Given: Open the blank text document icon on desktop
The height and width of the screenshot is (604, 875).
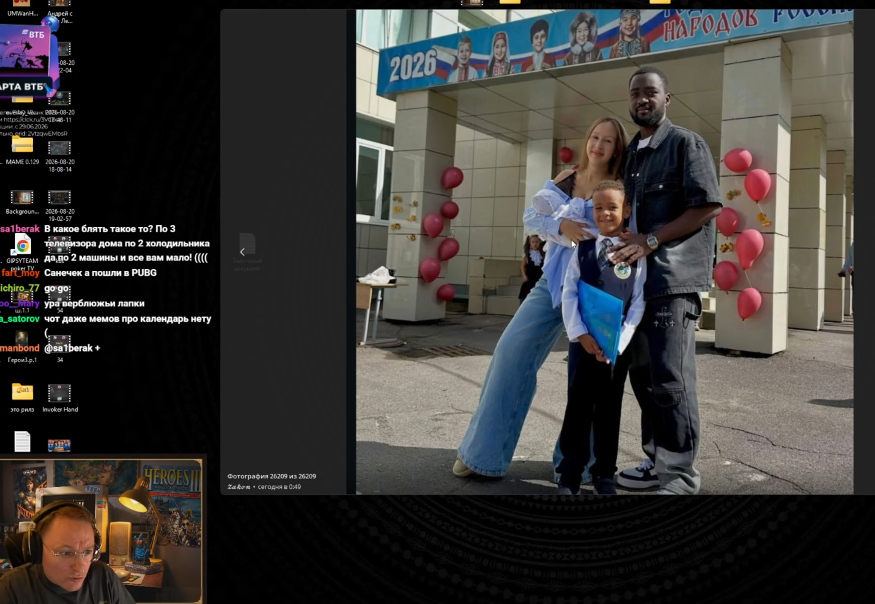Looking at the screenshot, I should [22, 442].
